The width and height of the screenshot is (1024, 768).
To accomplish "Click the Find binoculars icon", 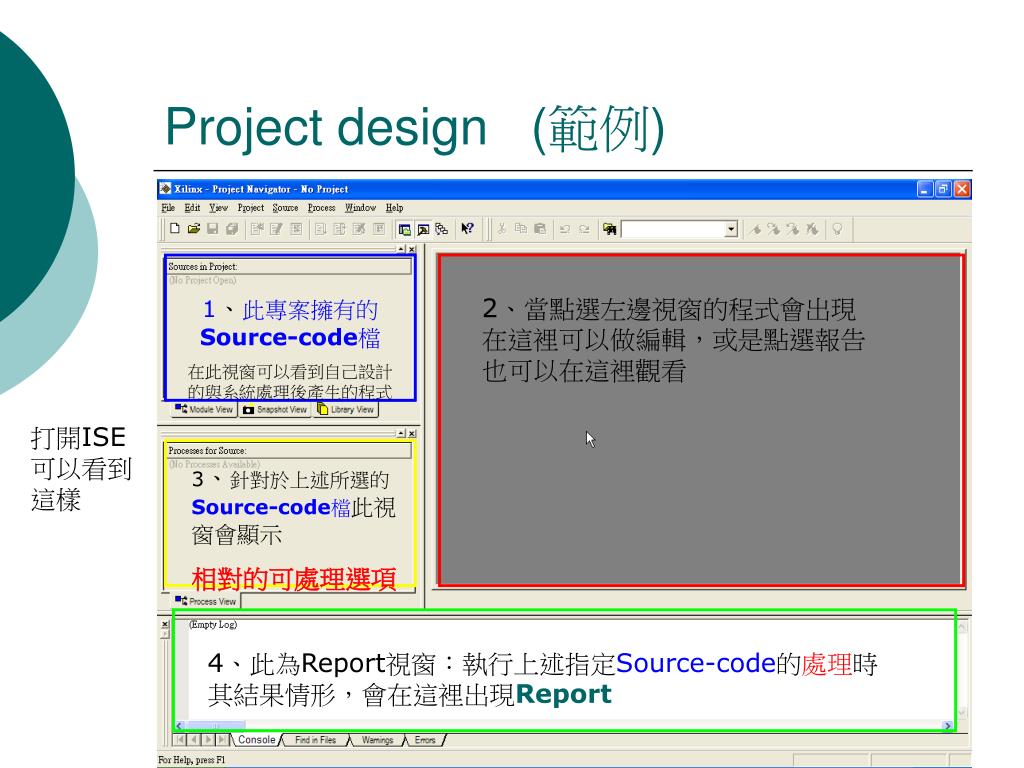I will 609,229.
